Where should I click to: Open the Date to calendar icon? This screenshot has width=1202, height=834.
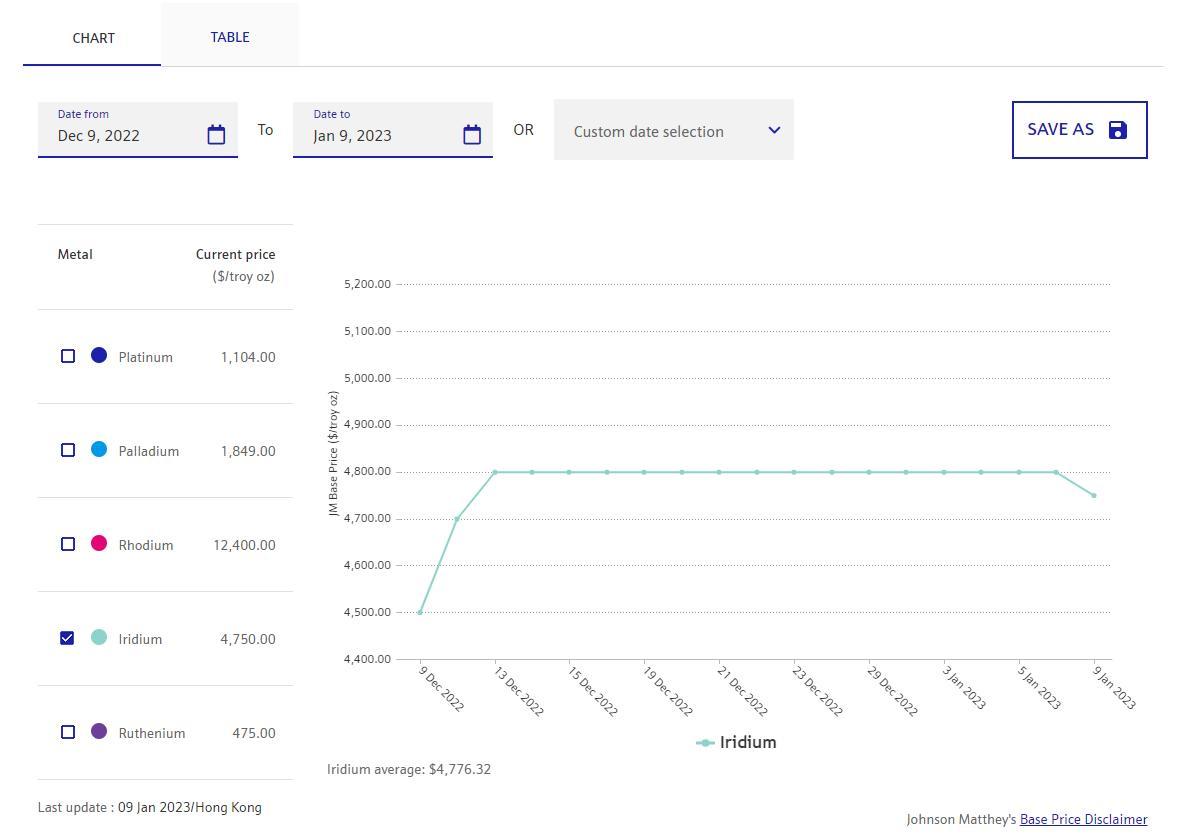tap(472, 135)
